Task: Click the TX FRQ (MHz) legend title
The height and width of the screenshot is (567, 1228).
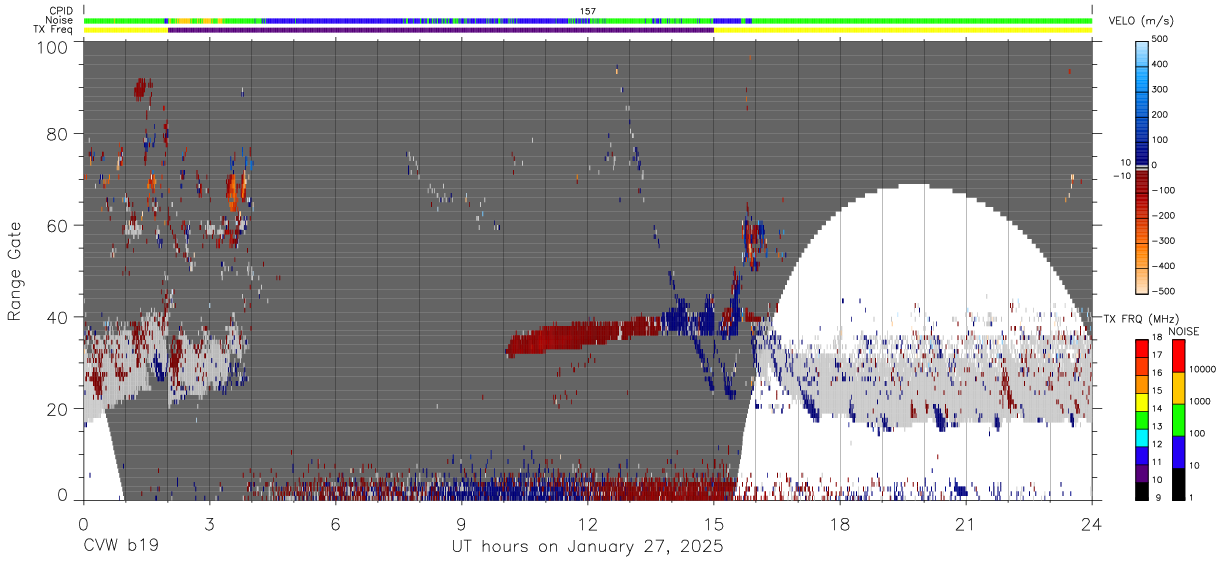Action: pyautogui.click(x=1139, y=318)
